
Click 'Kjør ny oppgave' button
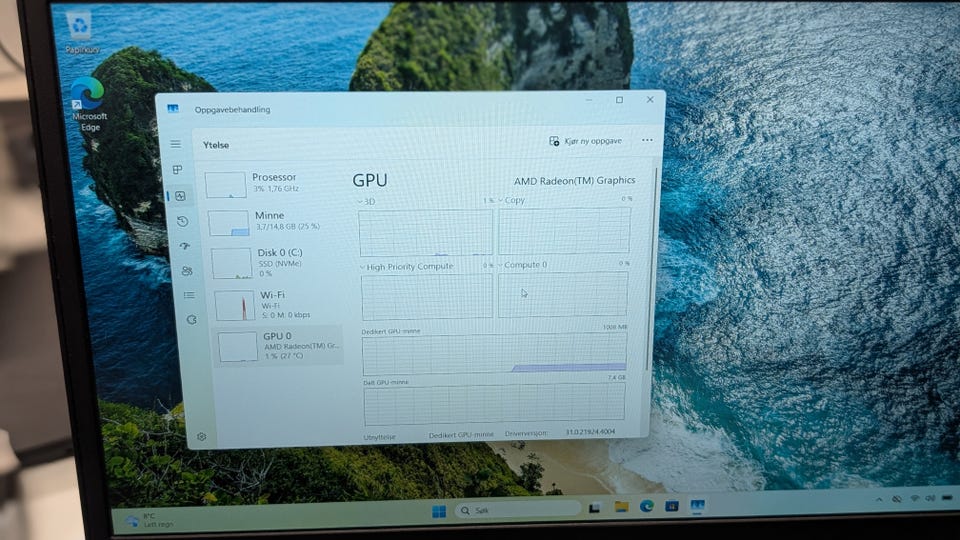[x=585, y=141]
